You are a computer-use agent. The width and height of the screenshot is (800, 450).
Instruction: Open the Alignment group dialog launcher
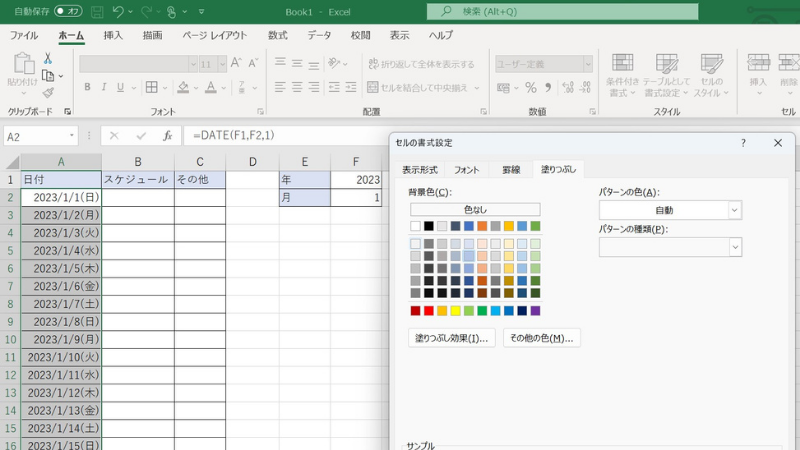(x=484, y=111)
